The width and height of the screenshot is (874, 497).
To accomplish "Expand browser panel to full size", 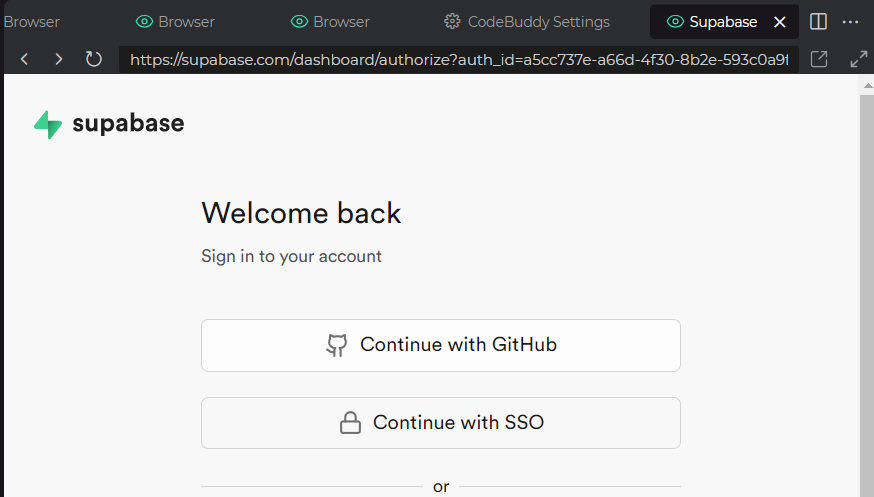I will [x=858, y=59].
